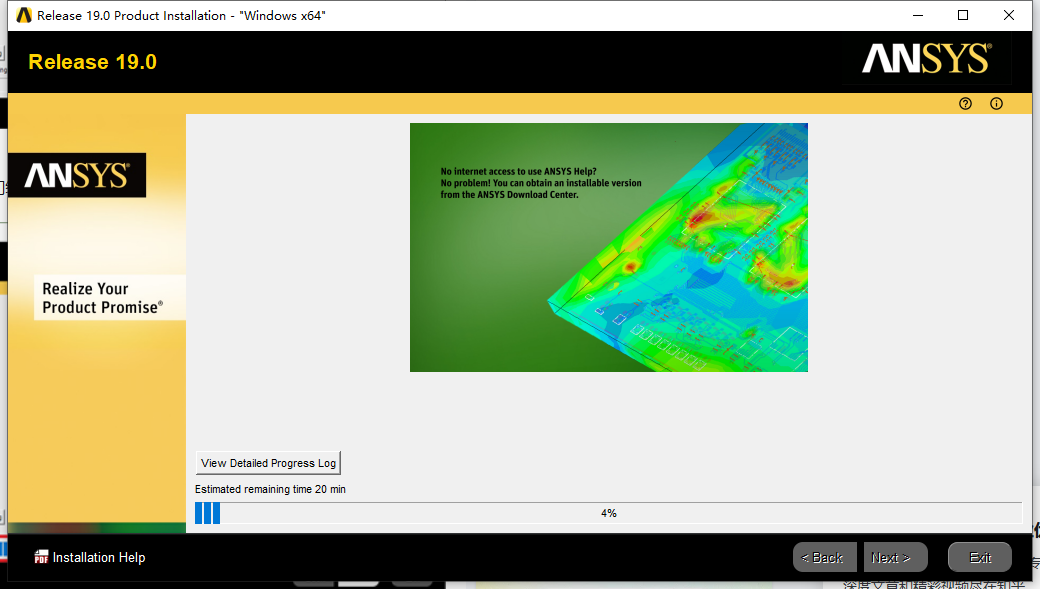Click the ANSYS Download Center advertisement image

click(x=608, y=247)
